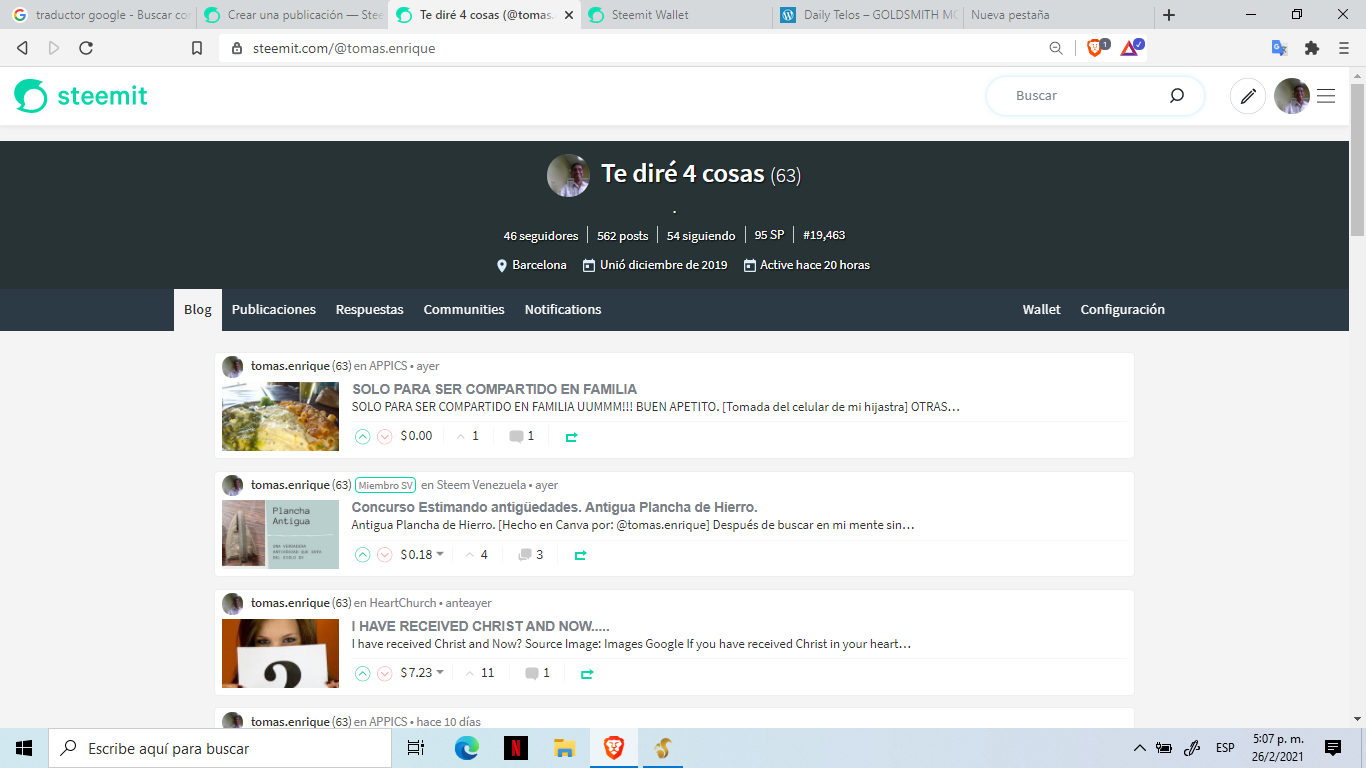The width and height of the screenshot is (1366, 768).
Task: Expand votes list showing 4 votes
Action: click(477, 554)
